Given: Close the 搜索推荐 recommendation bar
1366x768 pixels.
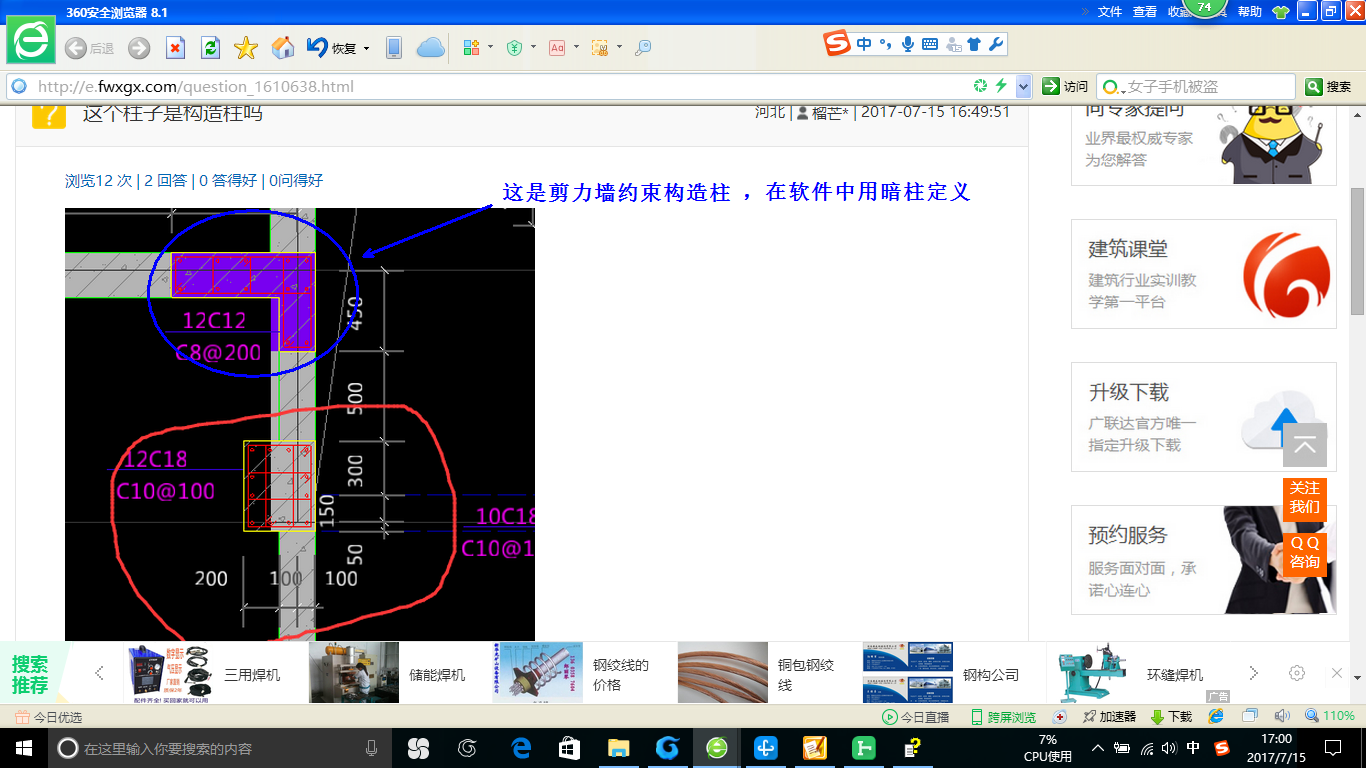Looking at the screenshot, I should tap(1337, 673).
